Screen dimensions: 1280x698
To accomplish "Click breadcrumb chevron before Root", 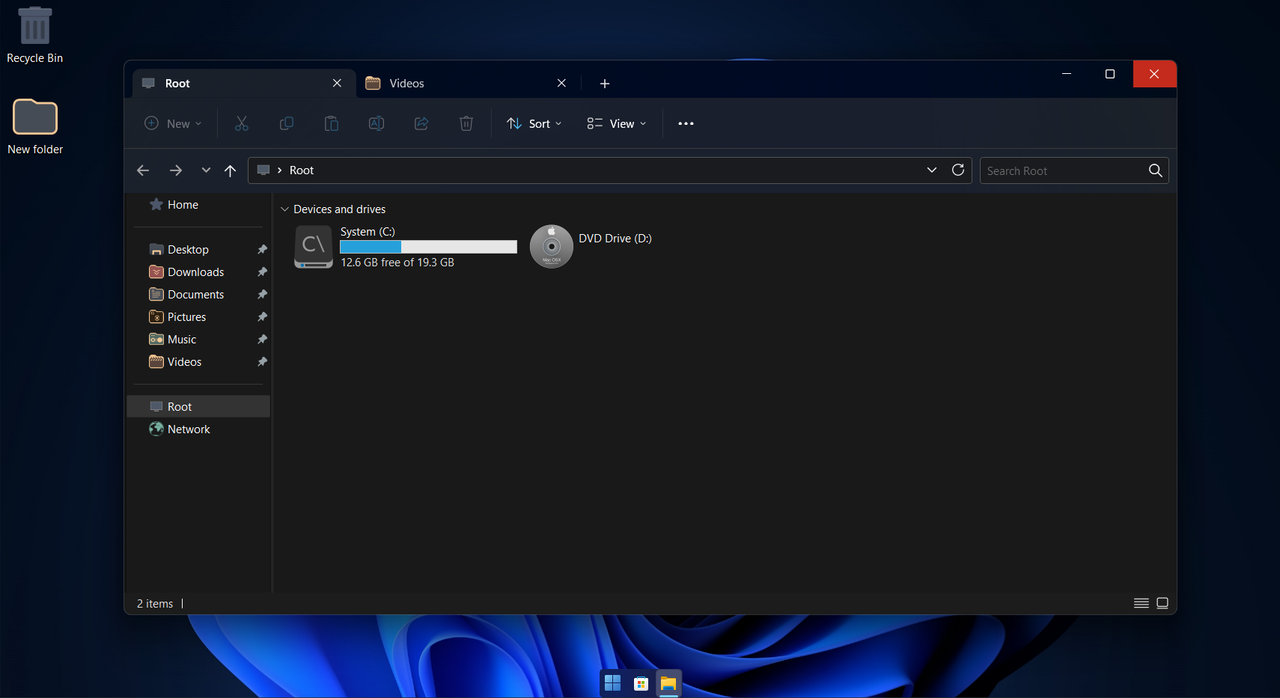I will pos(279,170).
